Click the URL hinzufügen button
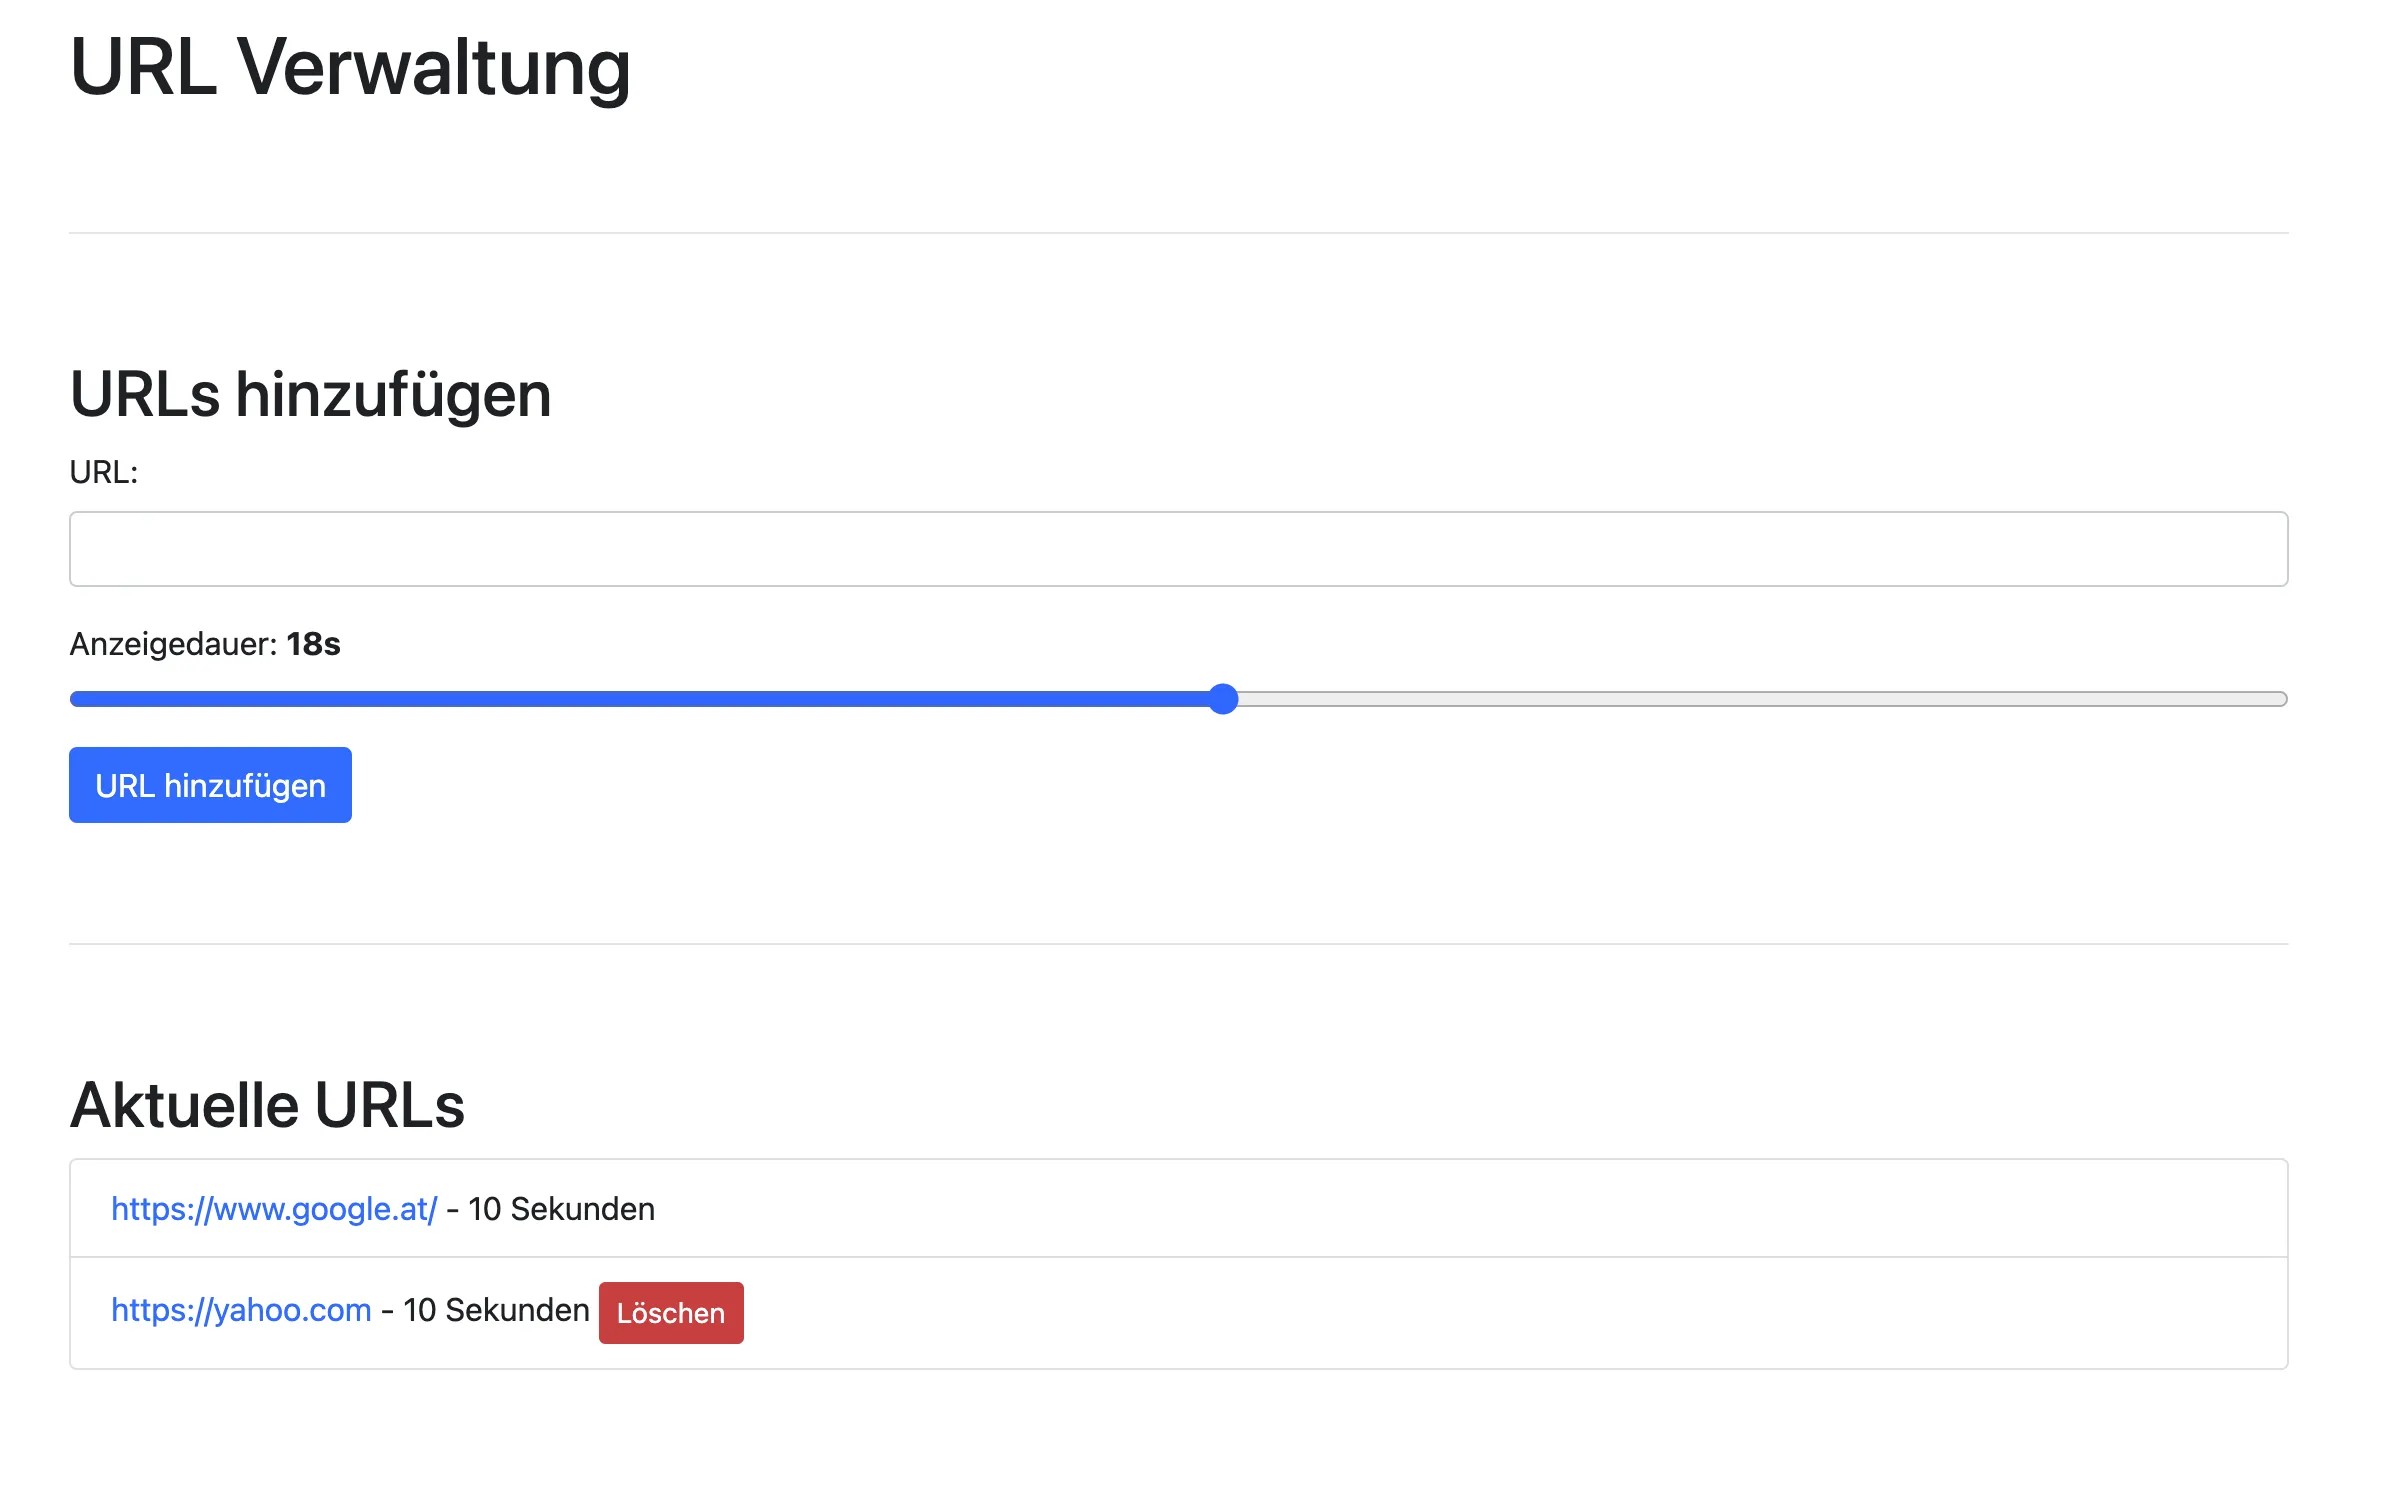This screenshot has height=1506, width=2398. click(209, 784)
